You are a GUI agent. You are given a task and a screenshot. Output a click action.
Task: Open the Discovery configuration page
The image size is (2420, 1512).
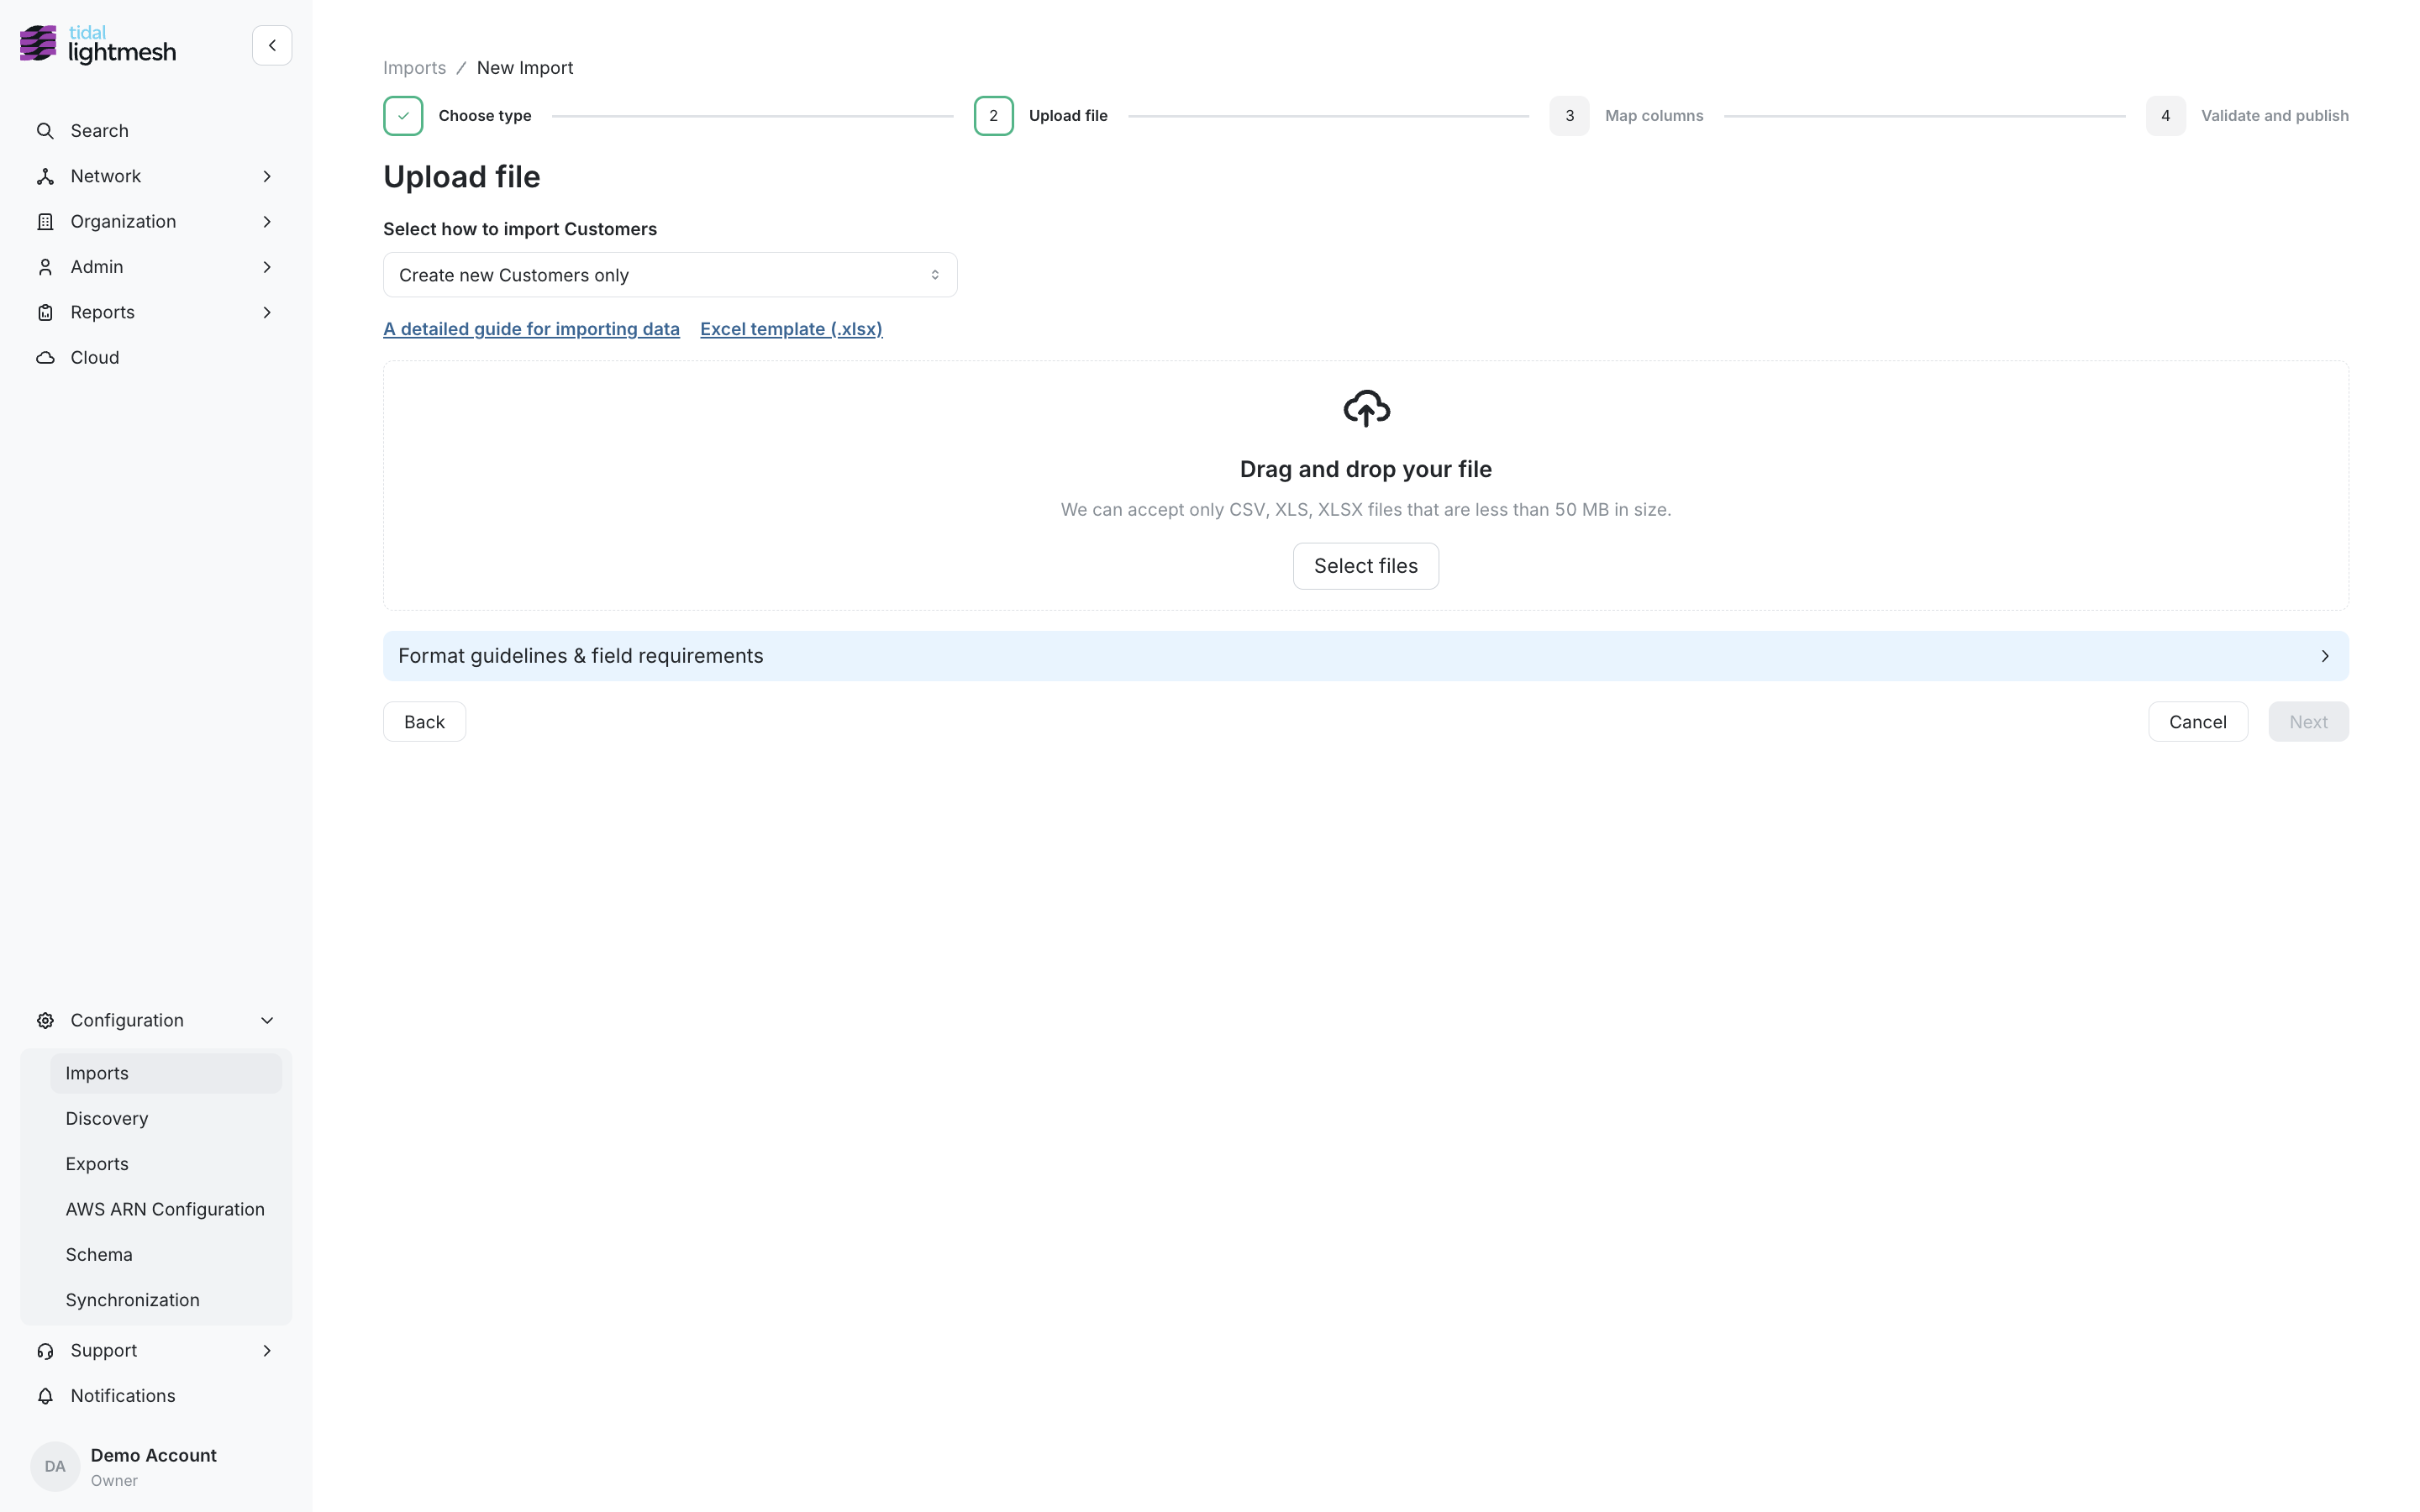tap(166, 1119)
